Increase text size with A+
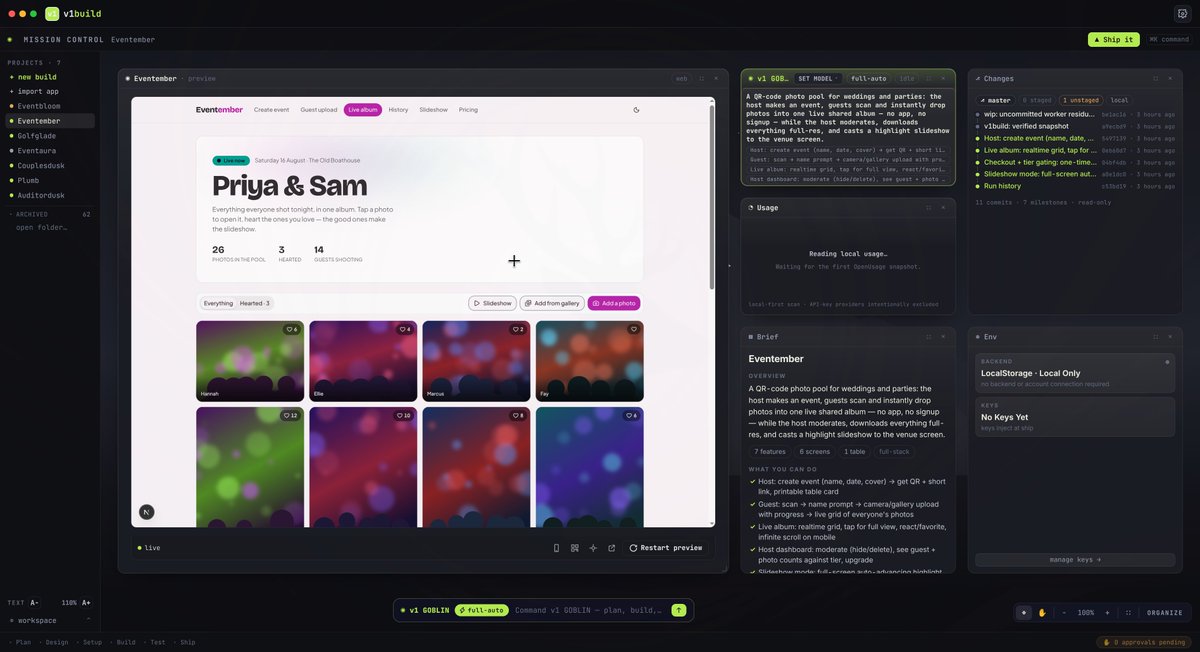Image resolution: width=1200 pixels, height=652 pixels. pyautogui.click(x=86, y=603)
